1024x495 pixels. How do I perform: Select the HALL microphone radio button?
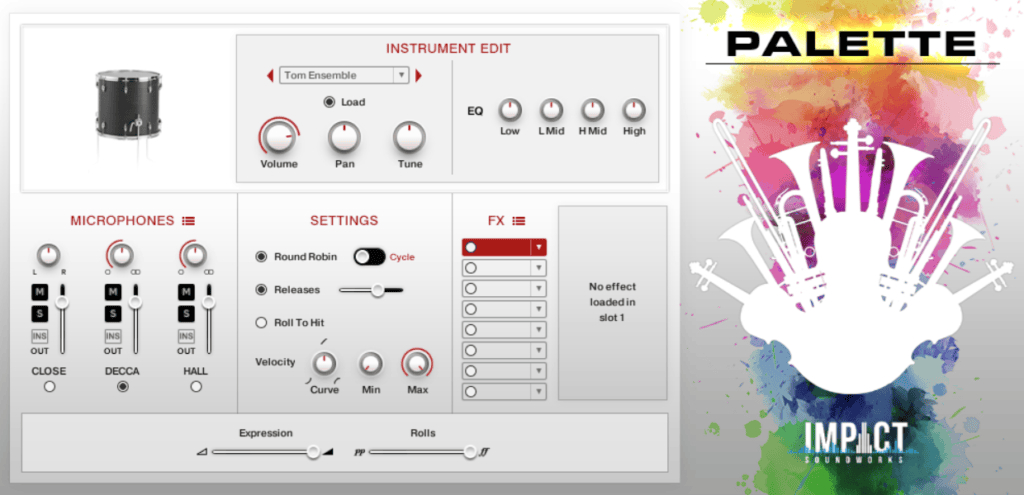pos(196,387)
